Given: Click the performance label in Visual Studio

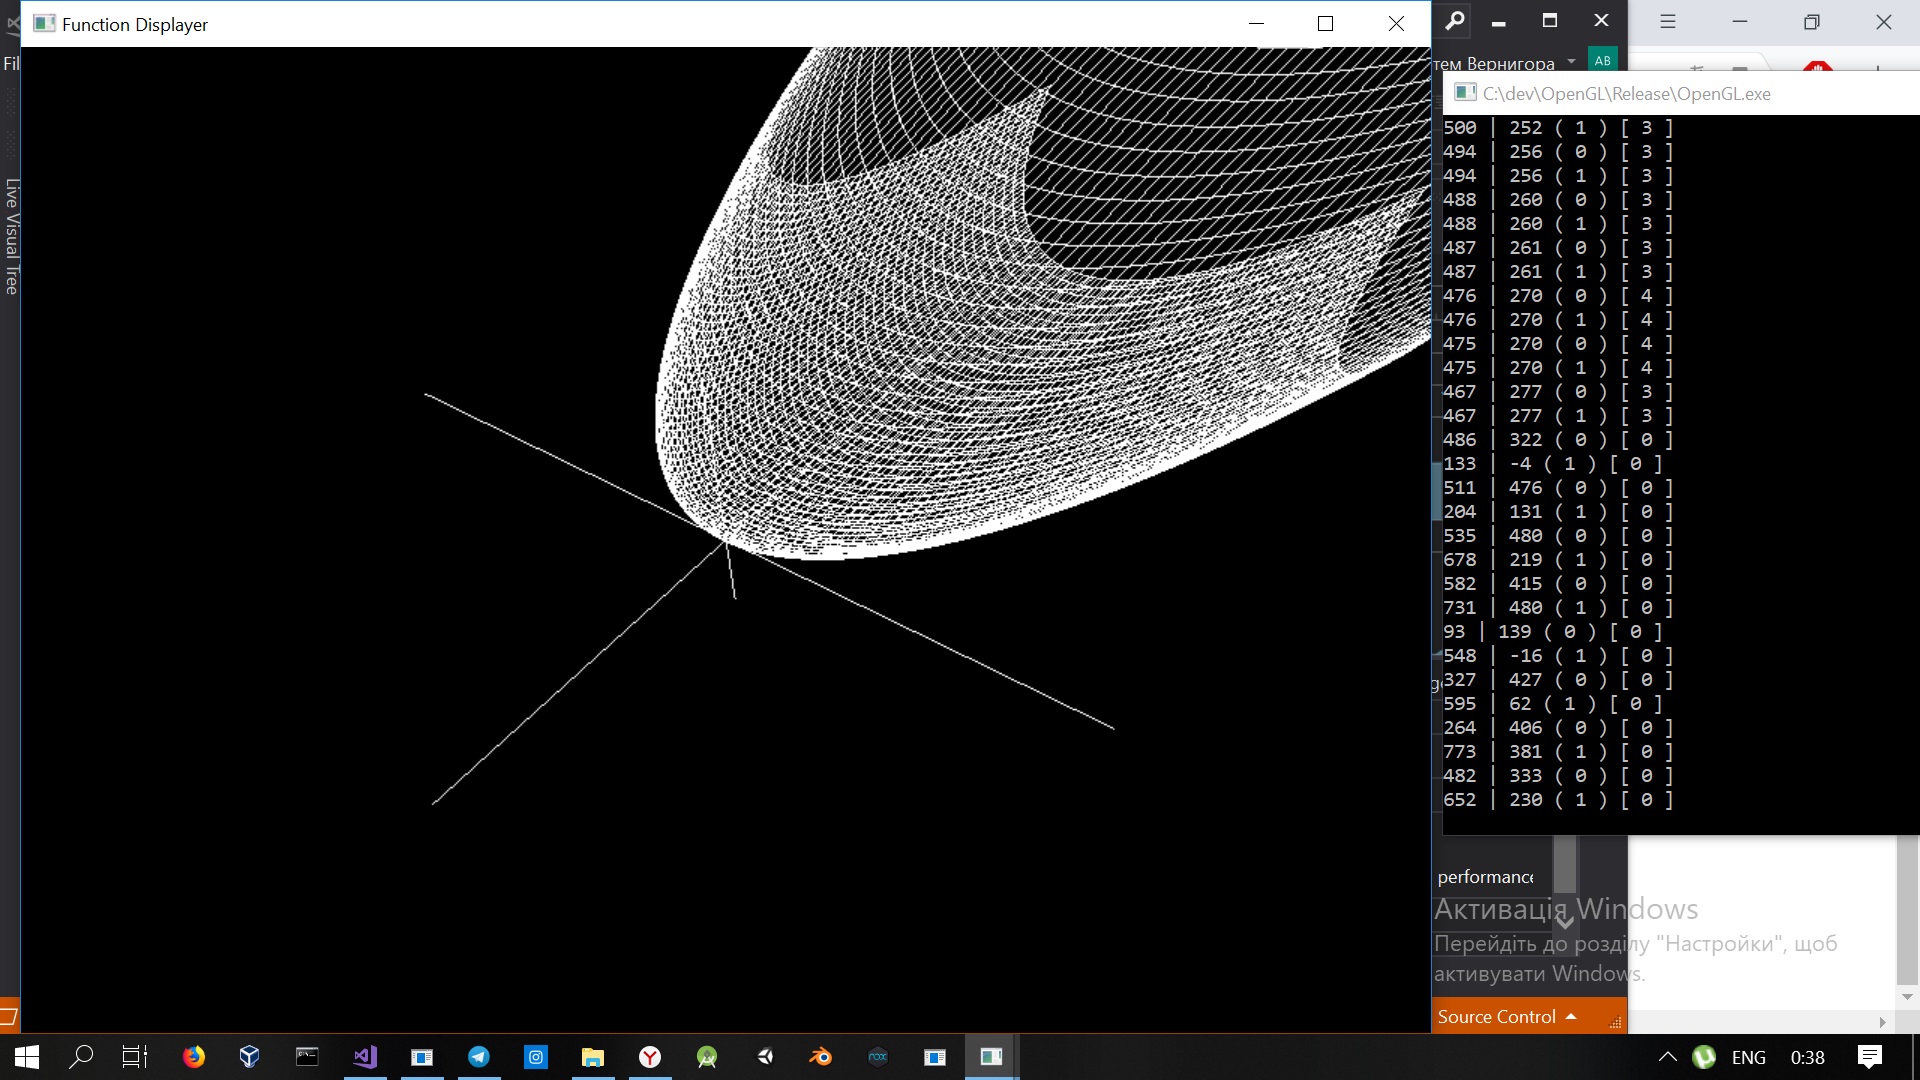Looking at the screenshot, I should point(1485,877).
